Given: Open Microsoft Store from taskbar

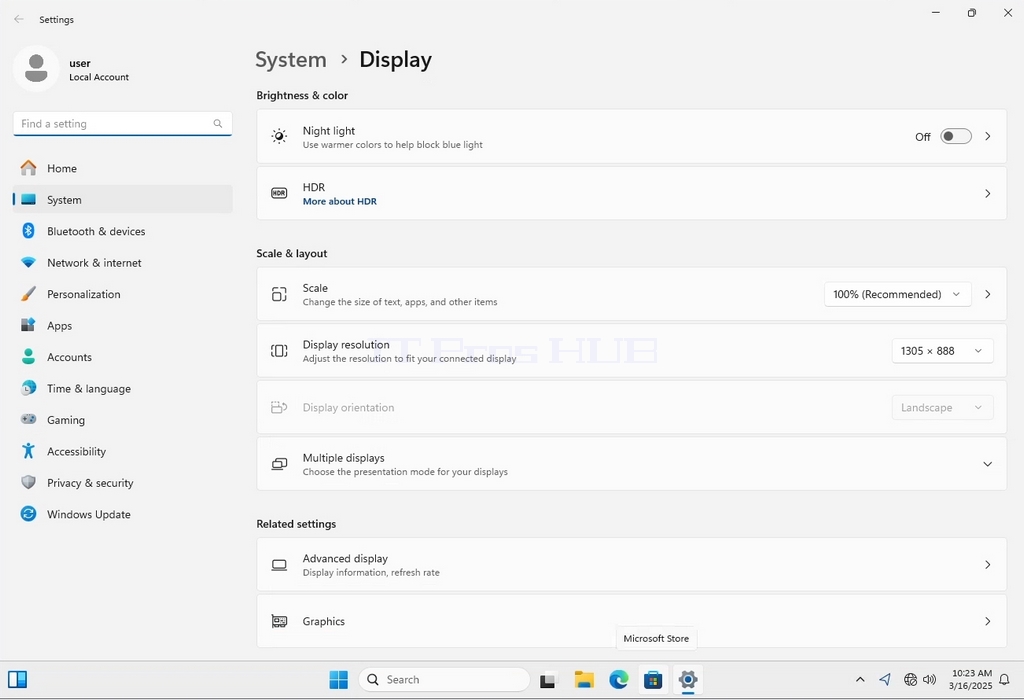Looking at the screenshot, I should [653, 680].
